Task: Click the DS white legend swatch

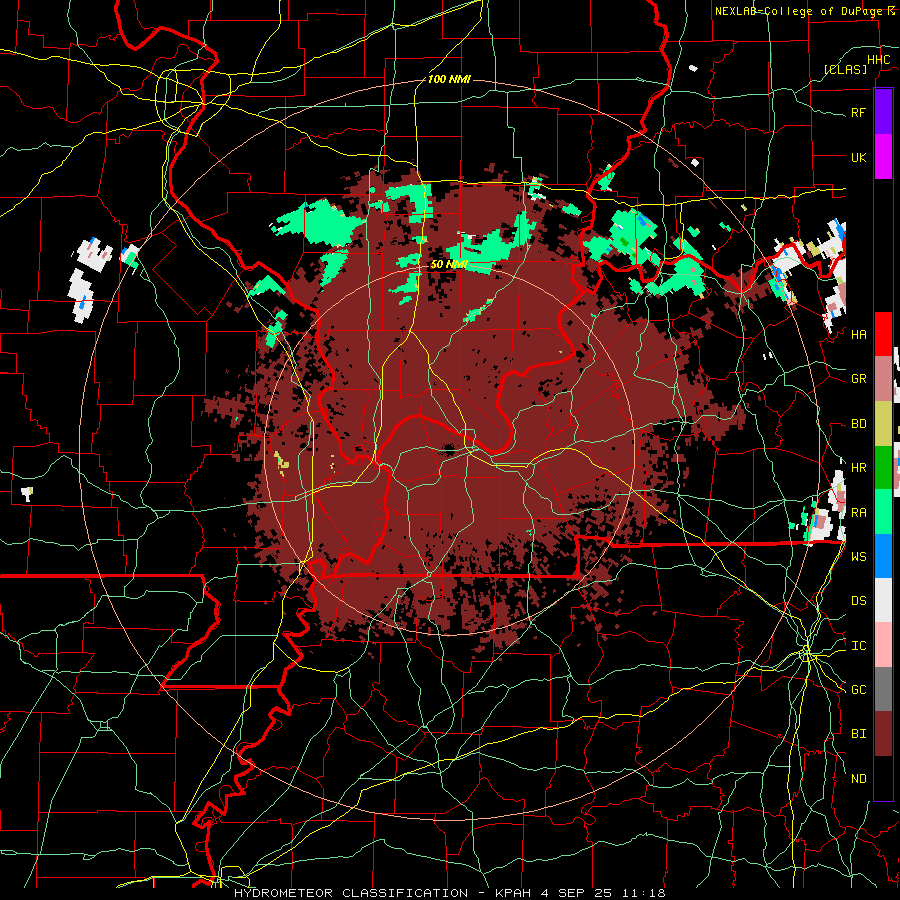Action: tap(883, 600)
